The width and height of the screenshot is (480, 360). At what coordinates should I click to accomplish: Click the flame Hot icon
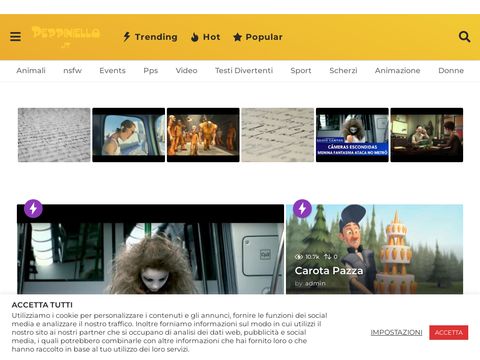point(195,37)
